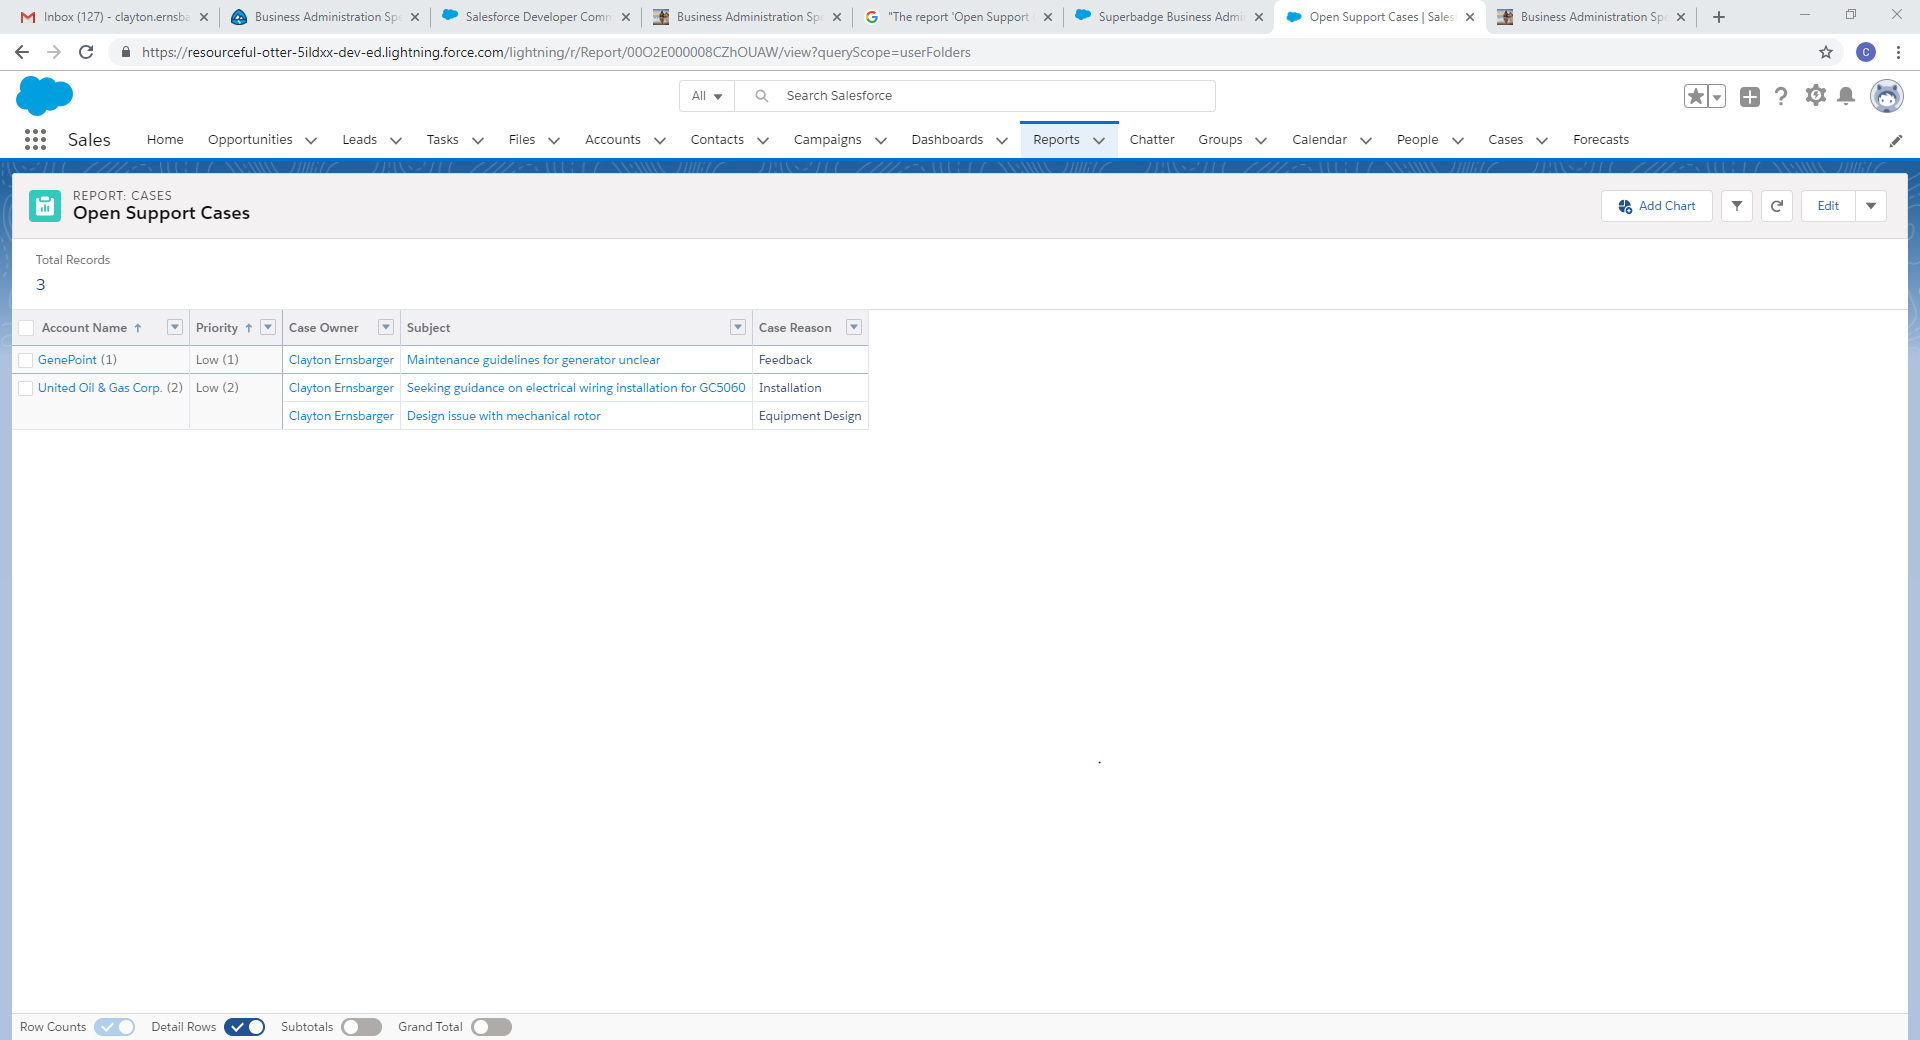Refresh the report with the refresh icon

click(x=1776, y=206)
